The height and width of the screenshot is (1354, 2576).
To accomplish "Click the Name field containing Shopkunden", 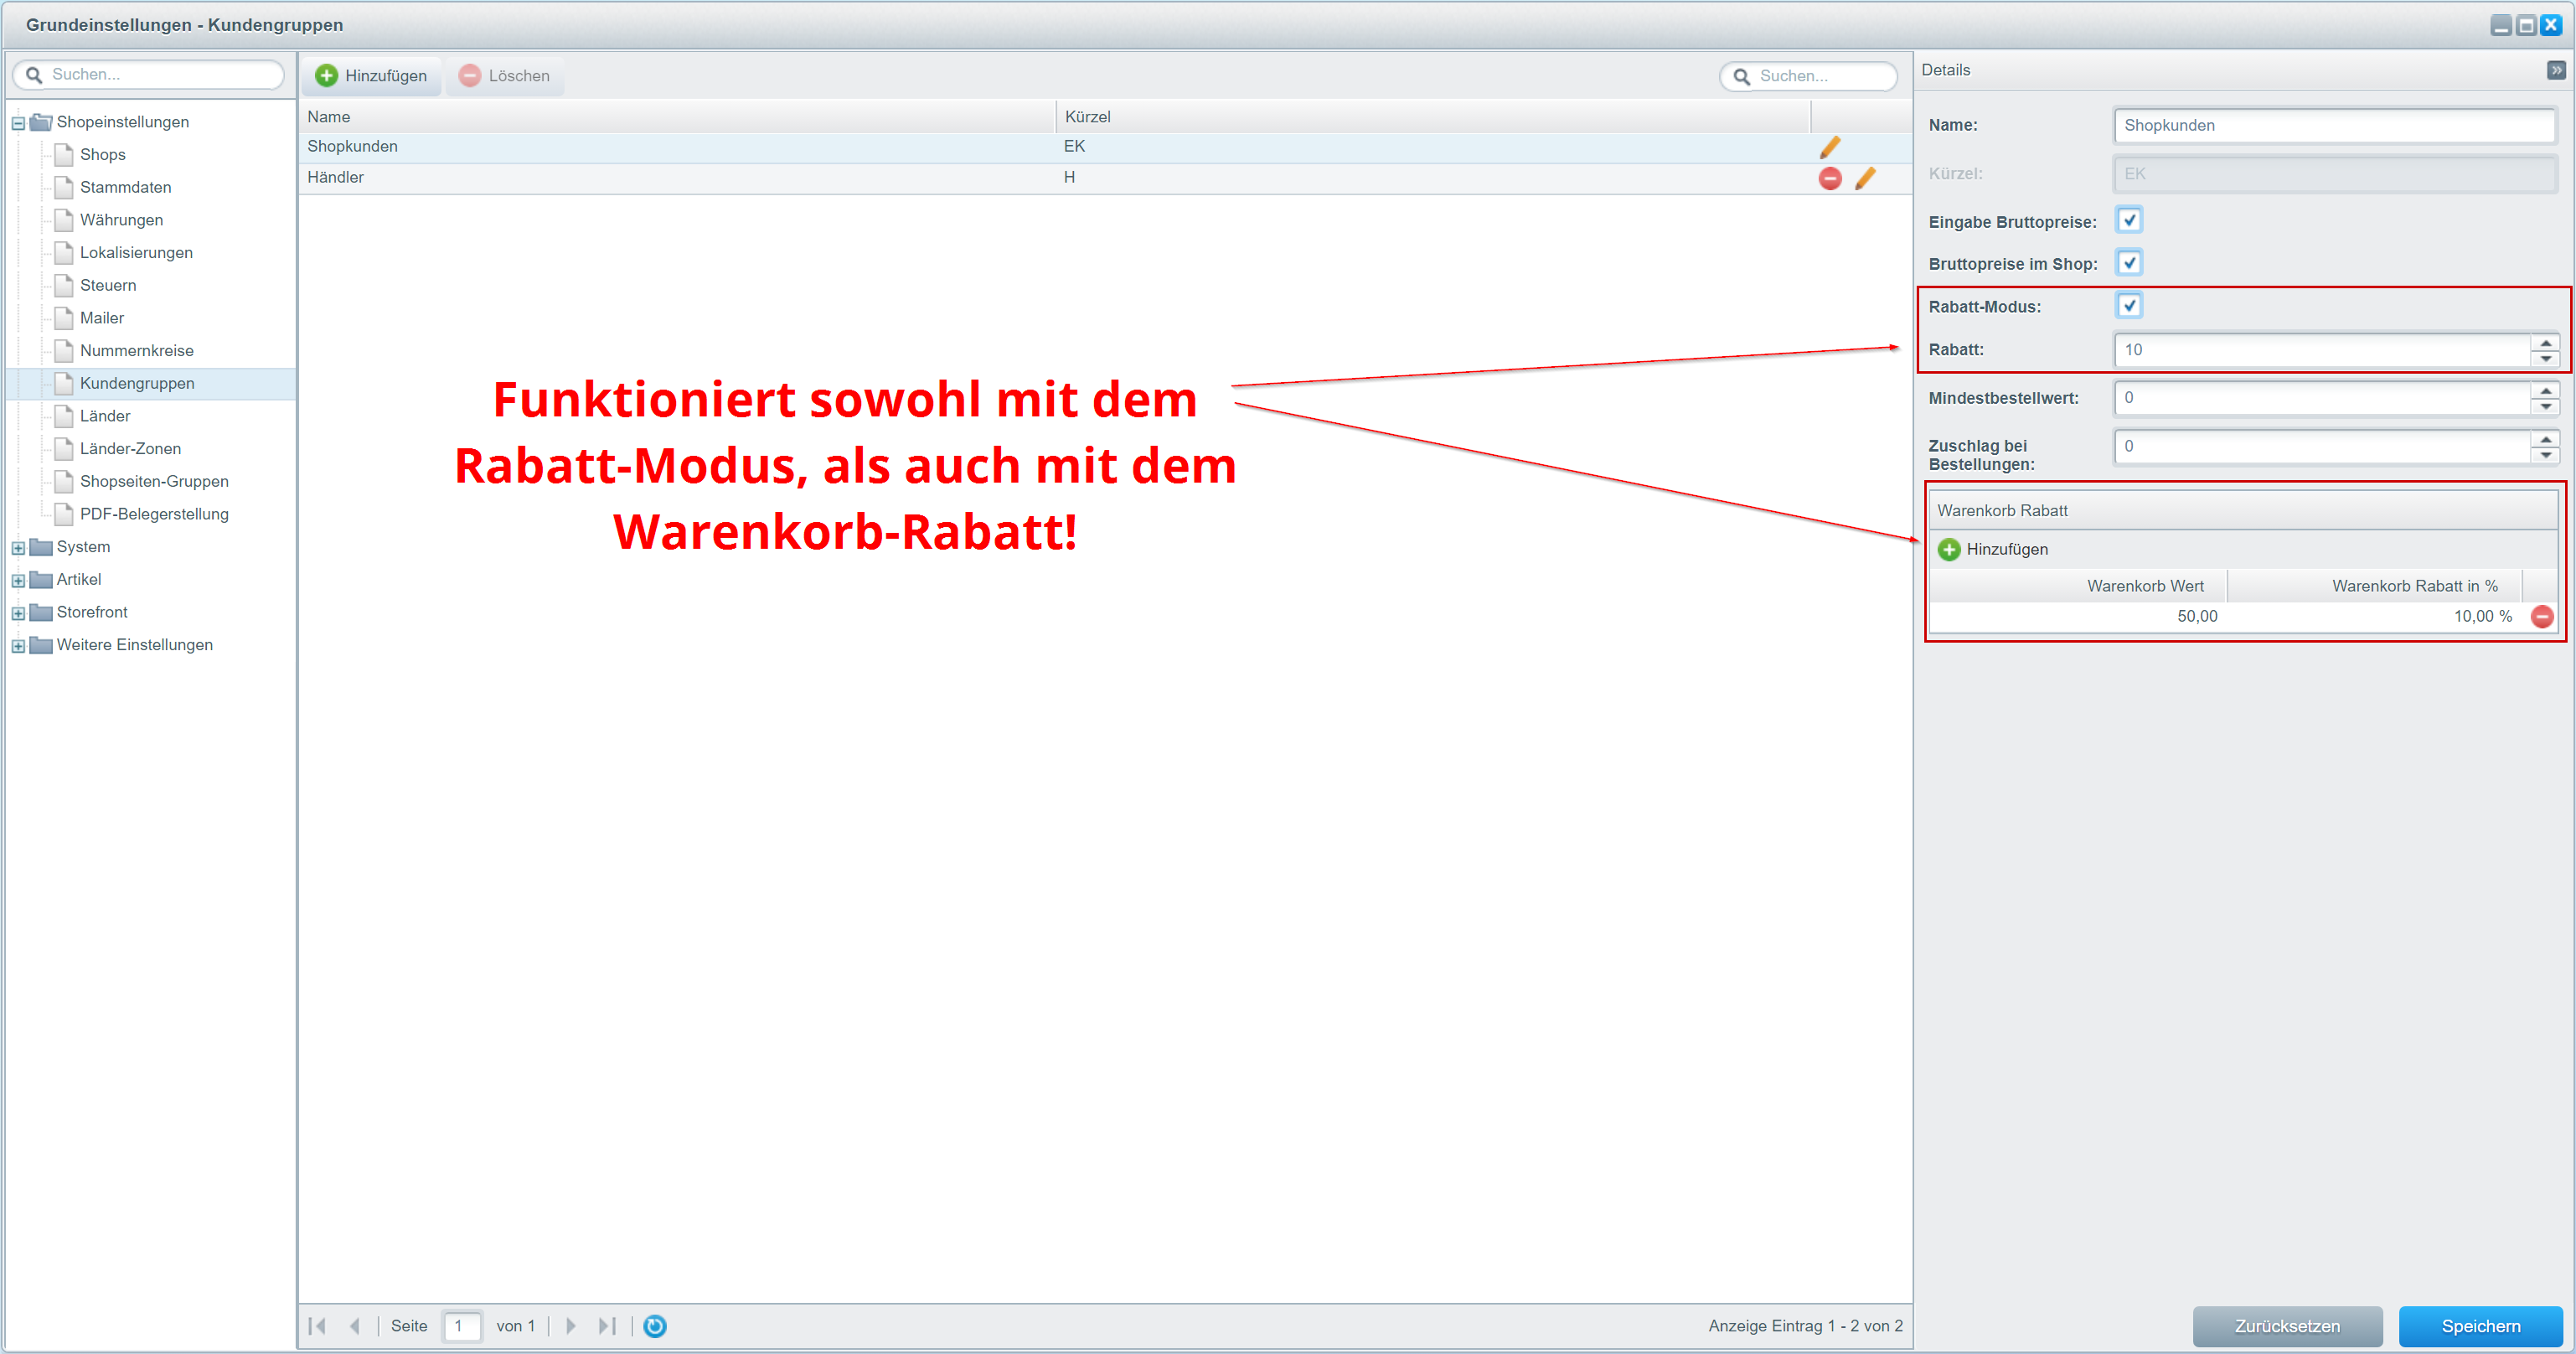I will [x=2334, y=126].
